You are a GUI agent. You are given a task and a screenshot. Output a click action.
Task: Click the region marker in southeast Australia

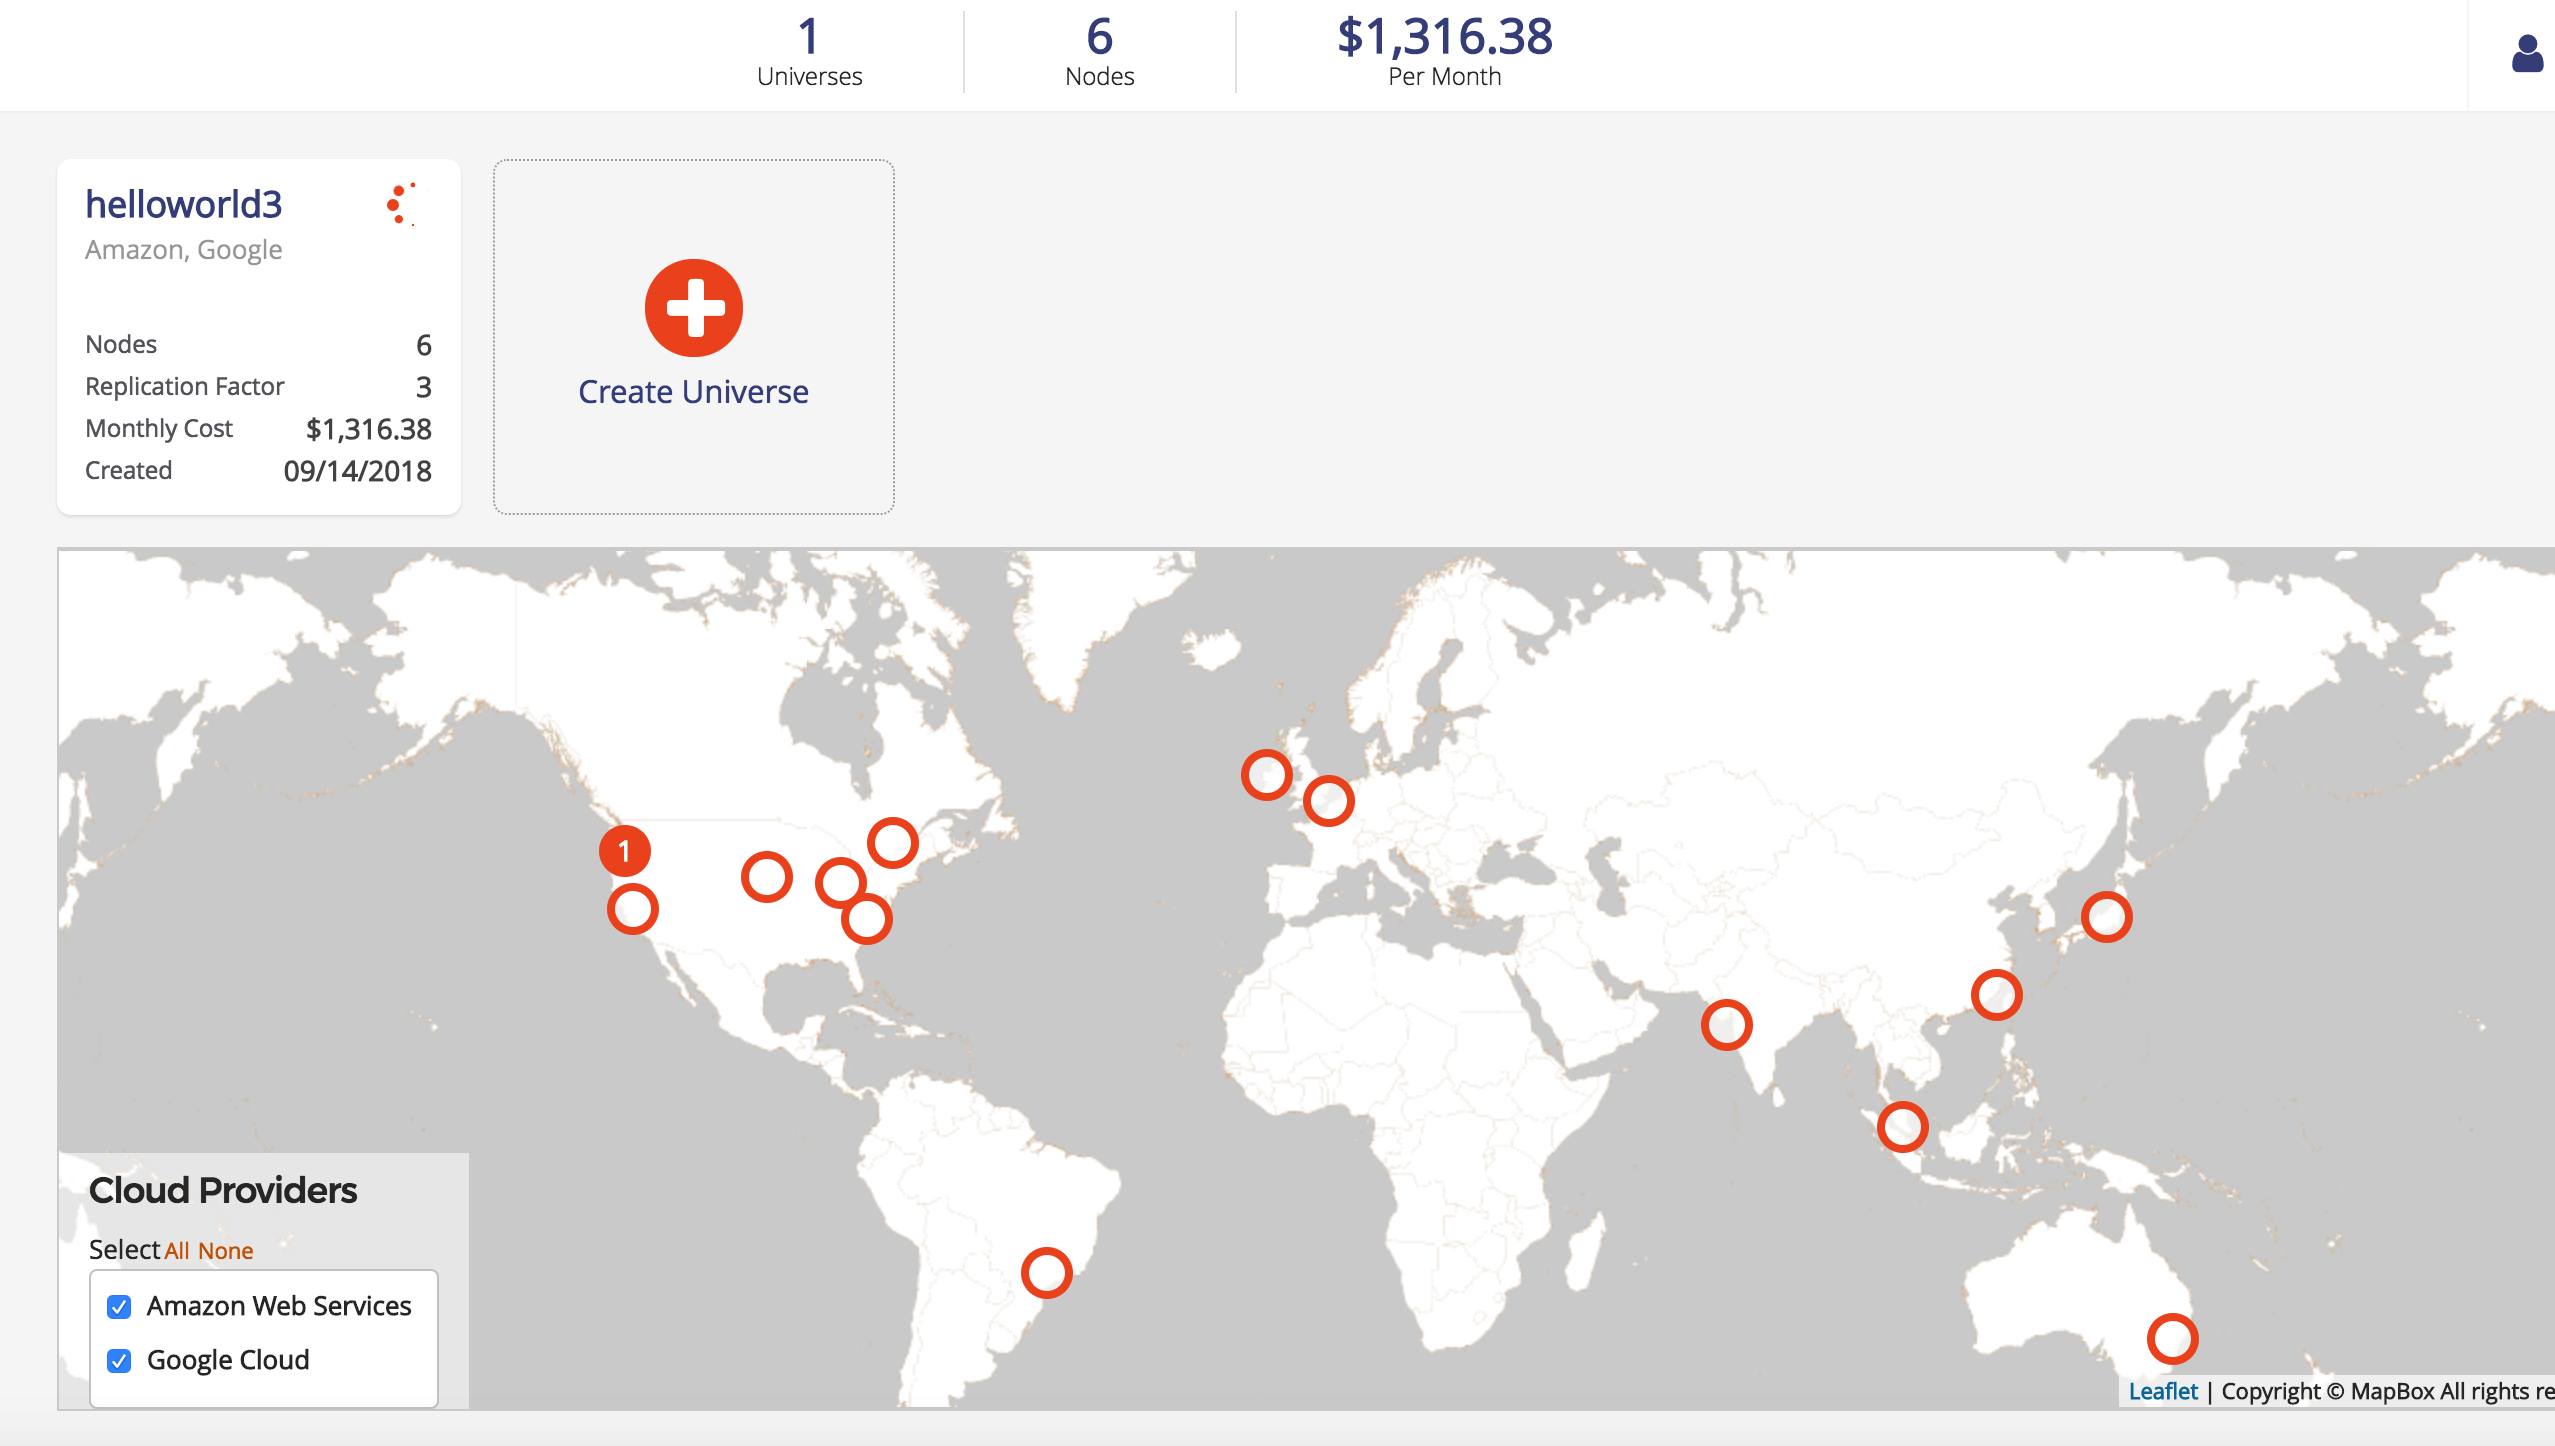tap(2172, 1338)
